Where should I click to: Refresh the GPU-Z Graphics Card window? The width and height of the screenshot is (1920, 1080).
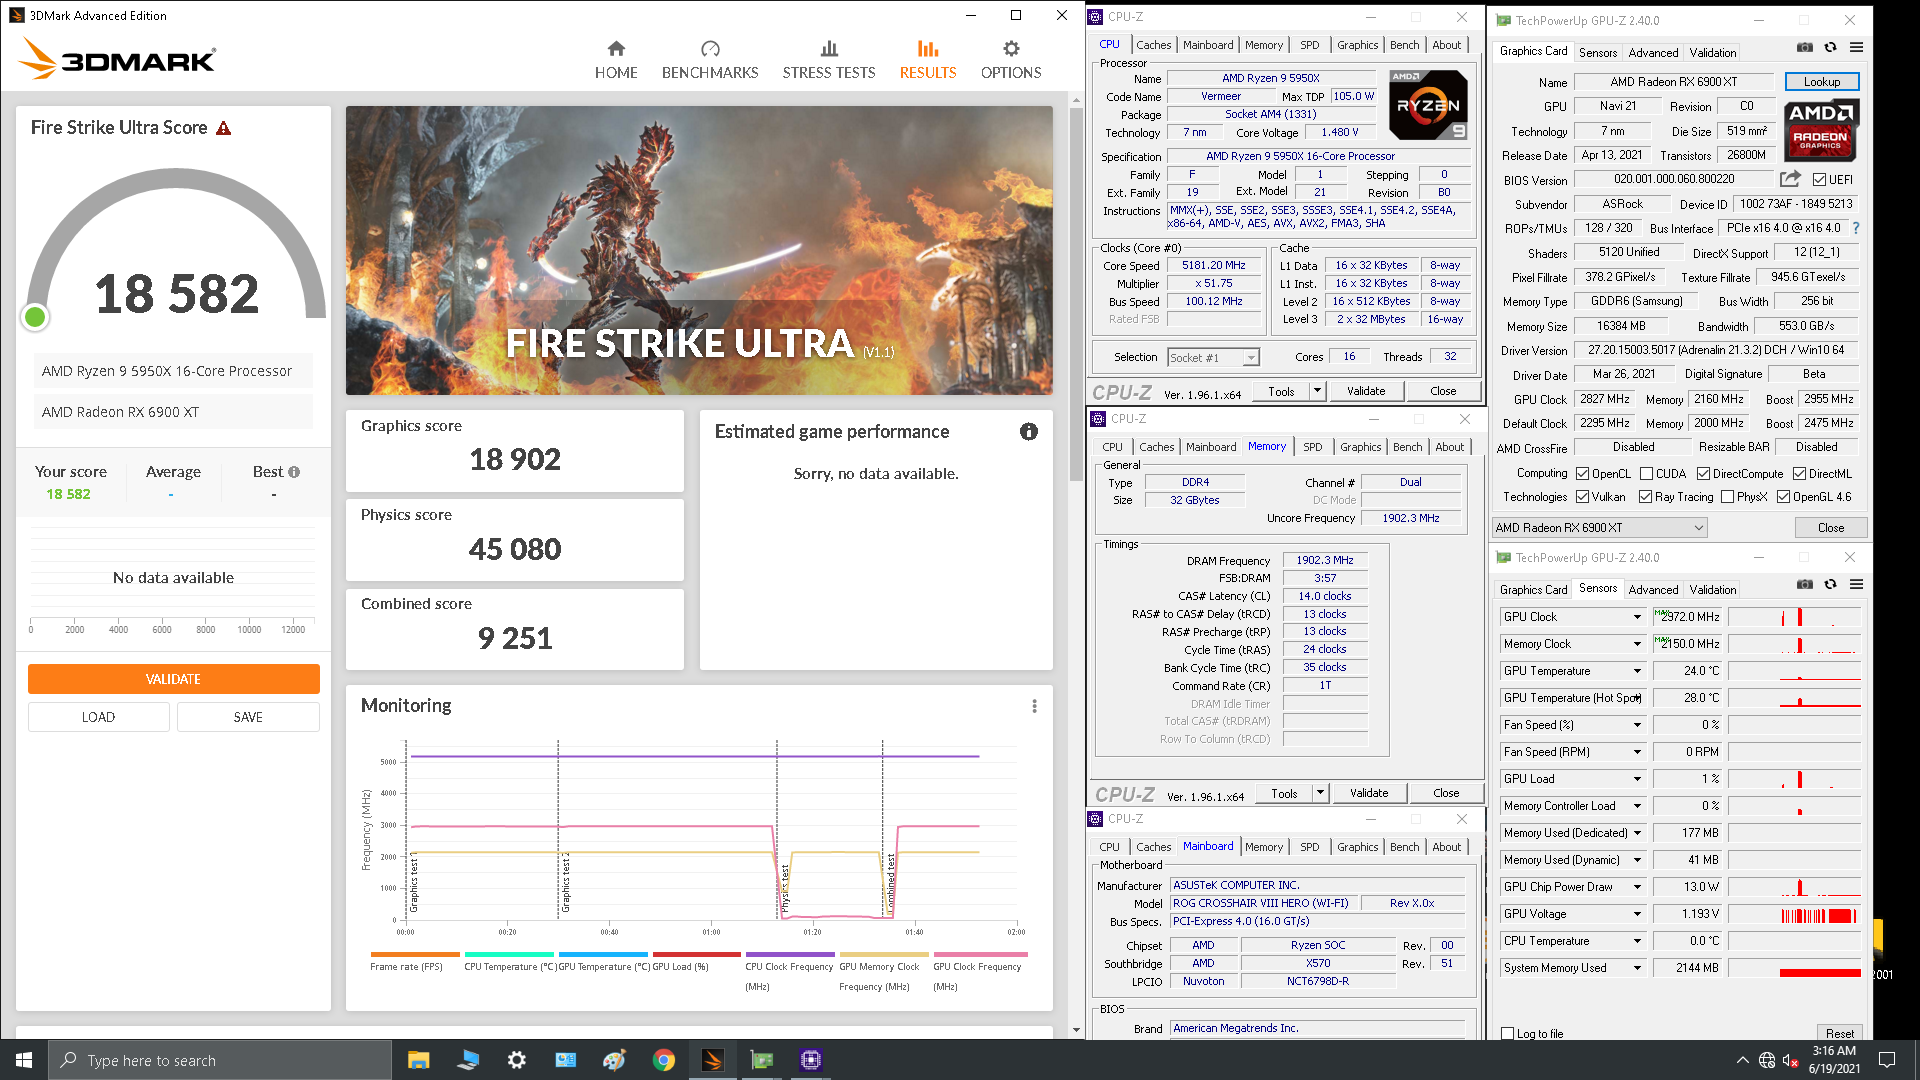click(1830, 47)
